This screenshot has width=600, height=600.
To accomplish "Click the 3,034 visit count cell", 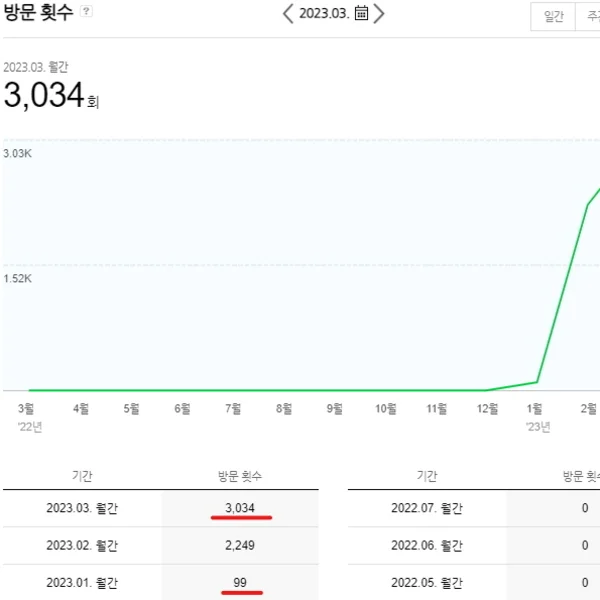I will coord(239,508).
